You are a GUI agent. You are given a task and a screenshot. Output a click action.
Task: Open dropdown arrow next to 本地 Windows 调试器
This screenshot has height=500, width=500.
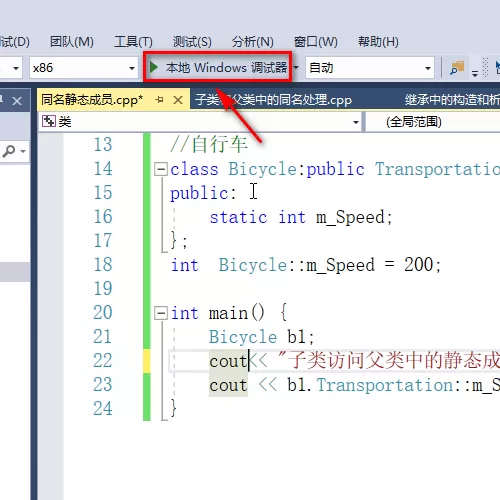pos(296,68)
